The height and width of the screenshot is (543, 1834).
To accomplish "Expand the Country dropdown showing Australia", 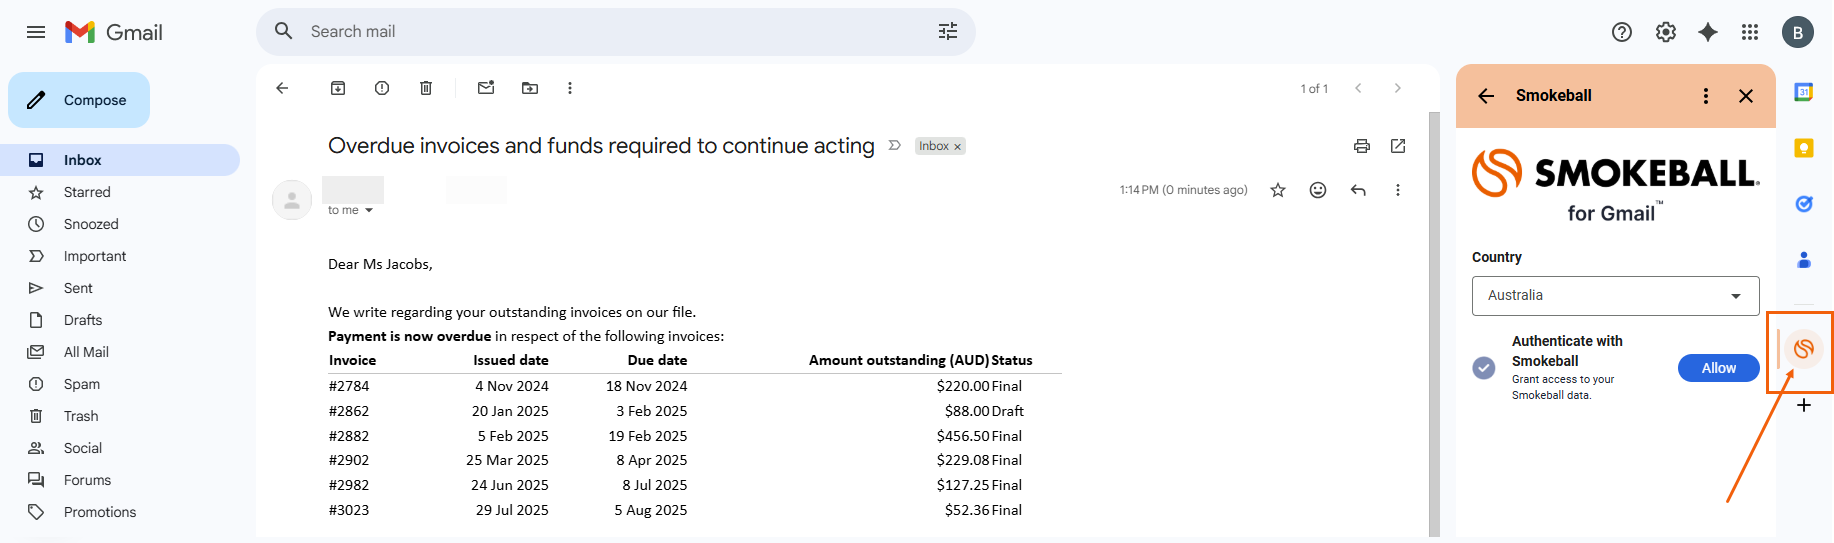I will pyautogui.click(x=1615, y=296).
